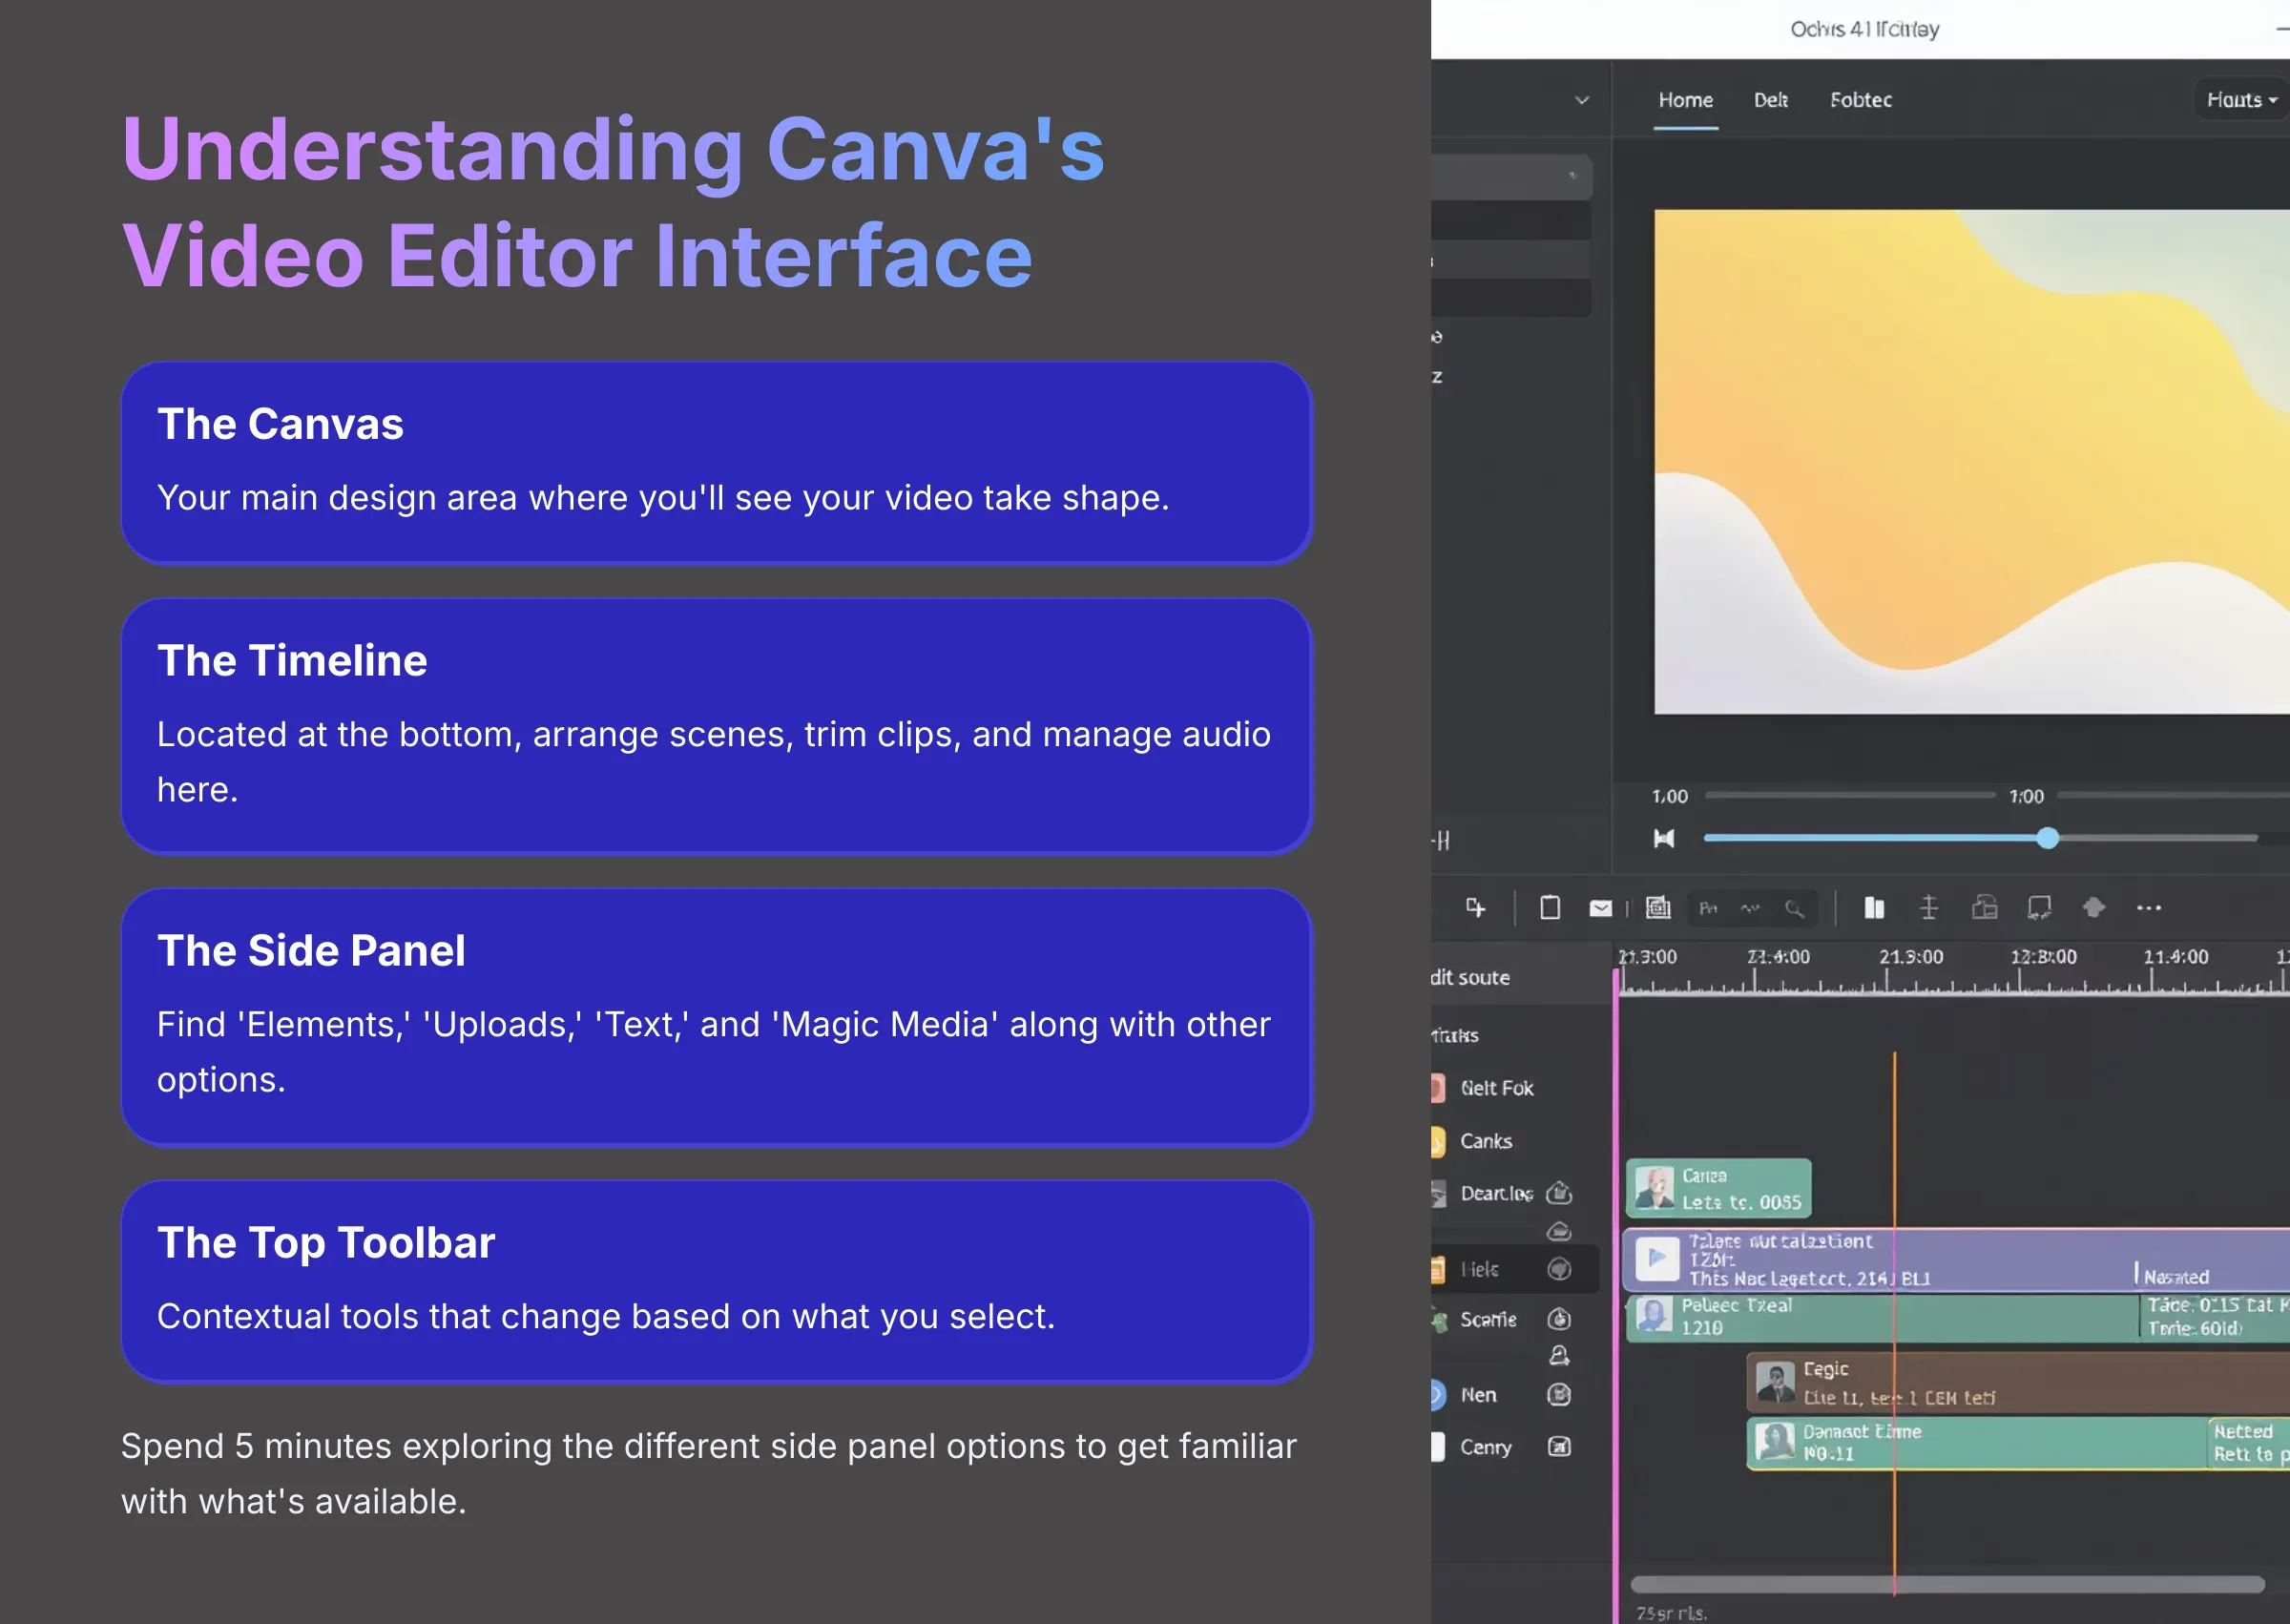The width and height of the screenshot is (2290, 1624).
Task: Click ruler timestamp 11.4:00
Action: pyautogui.click(x=2176, y=957)
